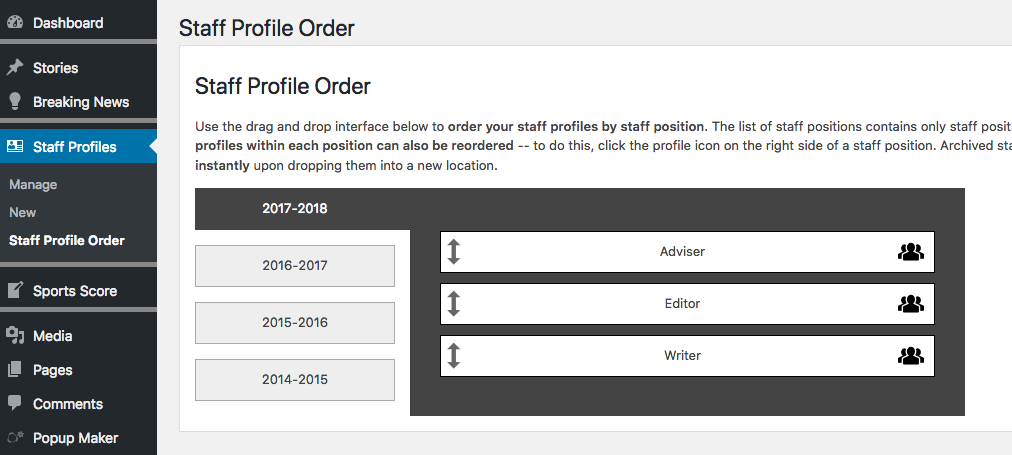Click the Adviser row reorder arrow icon
This screenshot has height=455, width=1012.
[x=454, y=252]
